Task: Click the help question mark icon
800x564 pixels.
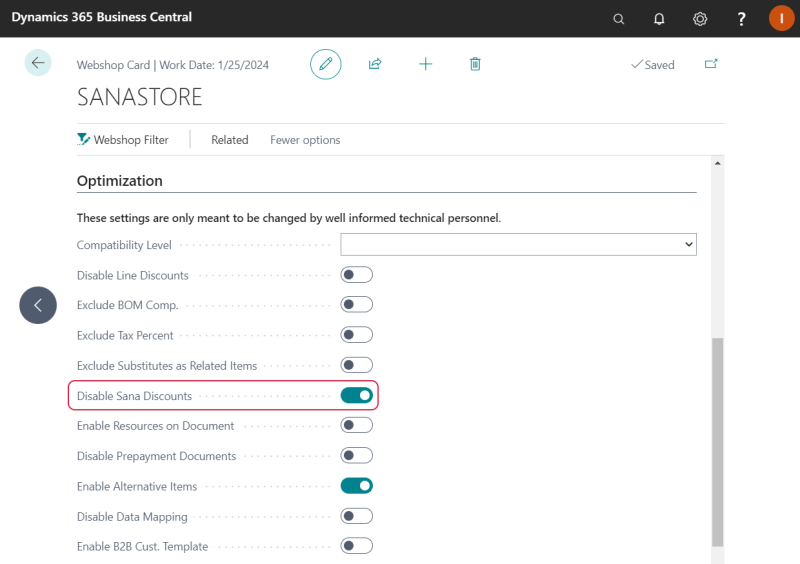Action: tap(741, 19)
